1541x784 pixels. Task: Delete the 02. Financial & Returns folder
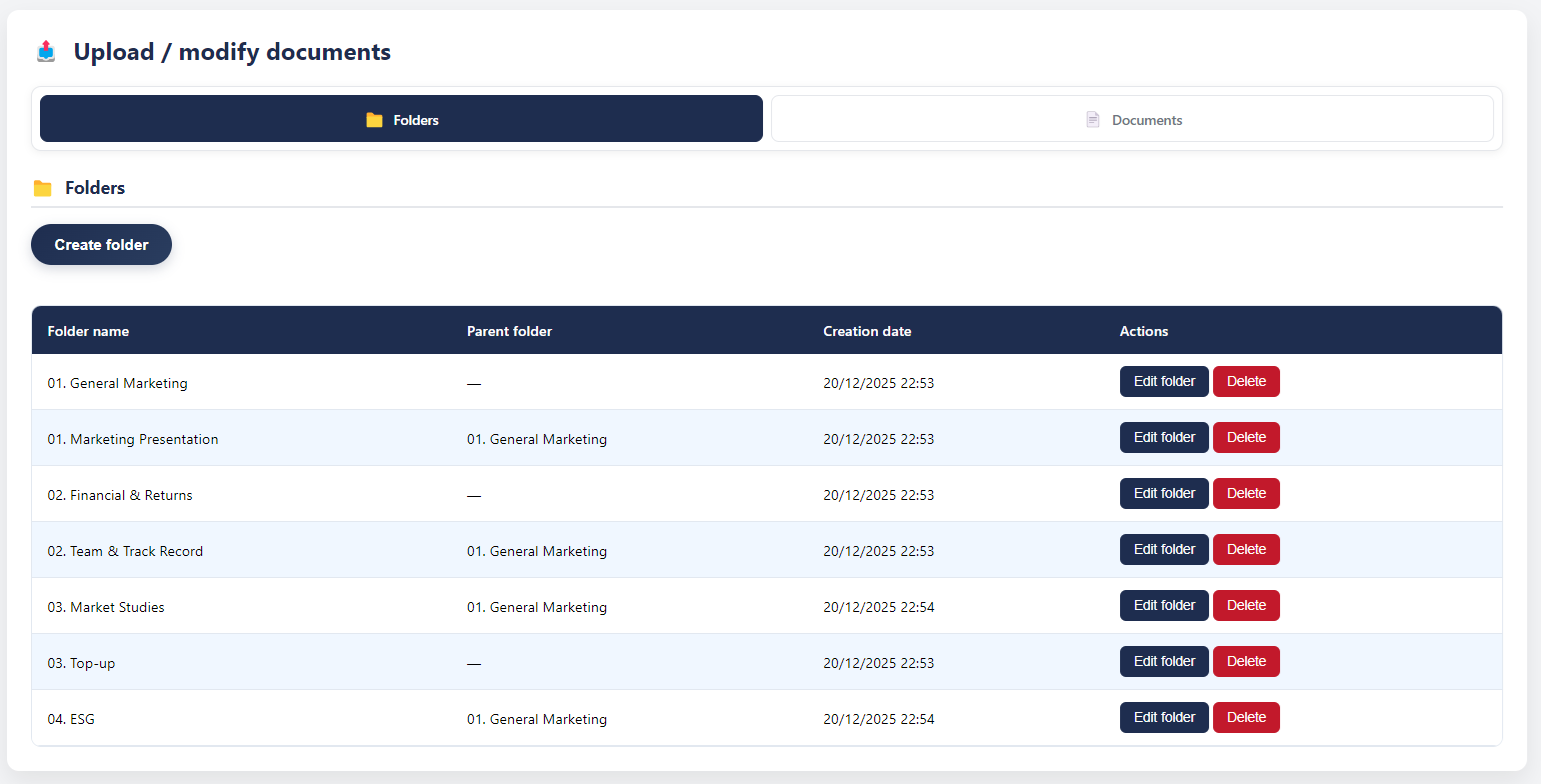pyautogui.click(x=1246, y=493)
